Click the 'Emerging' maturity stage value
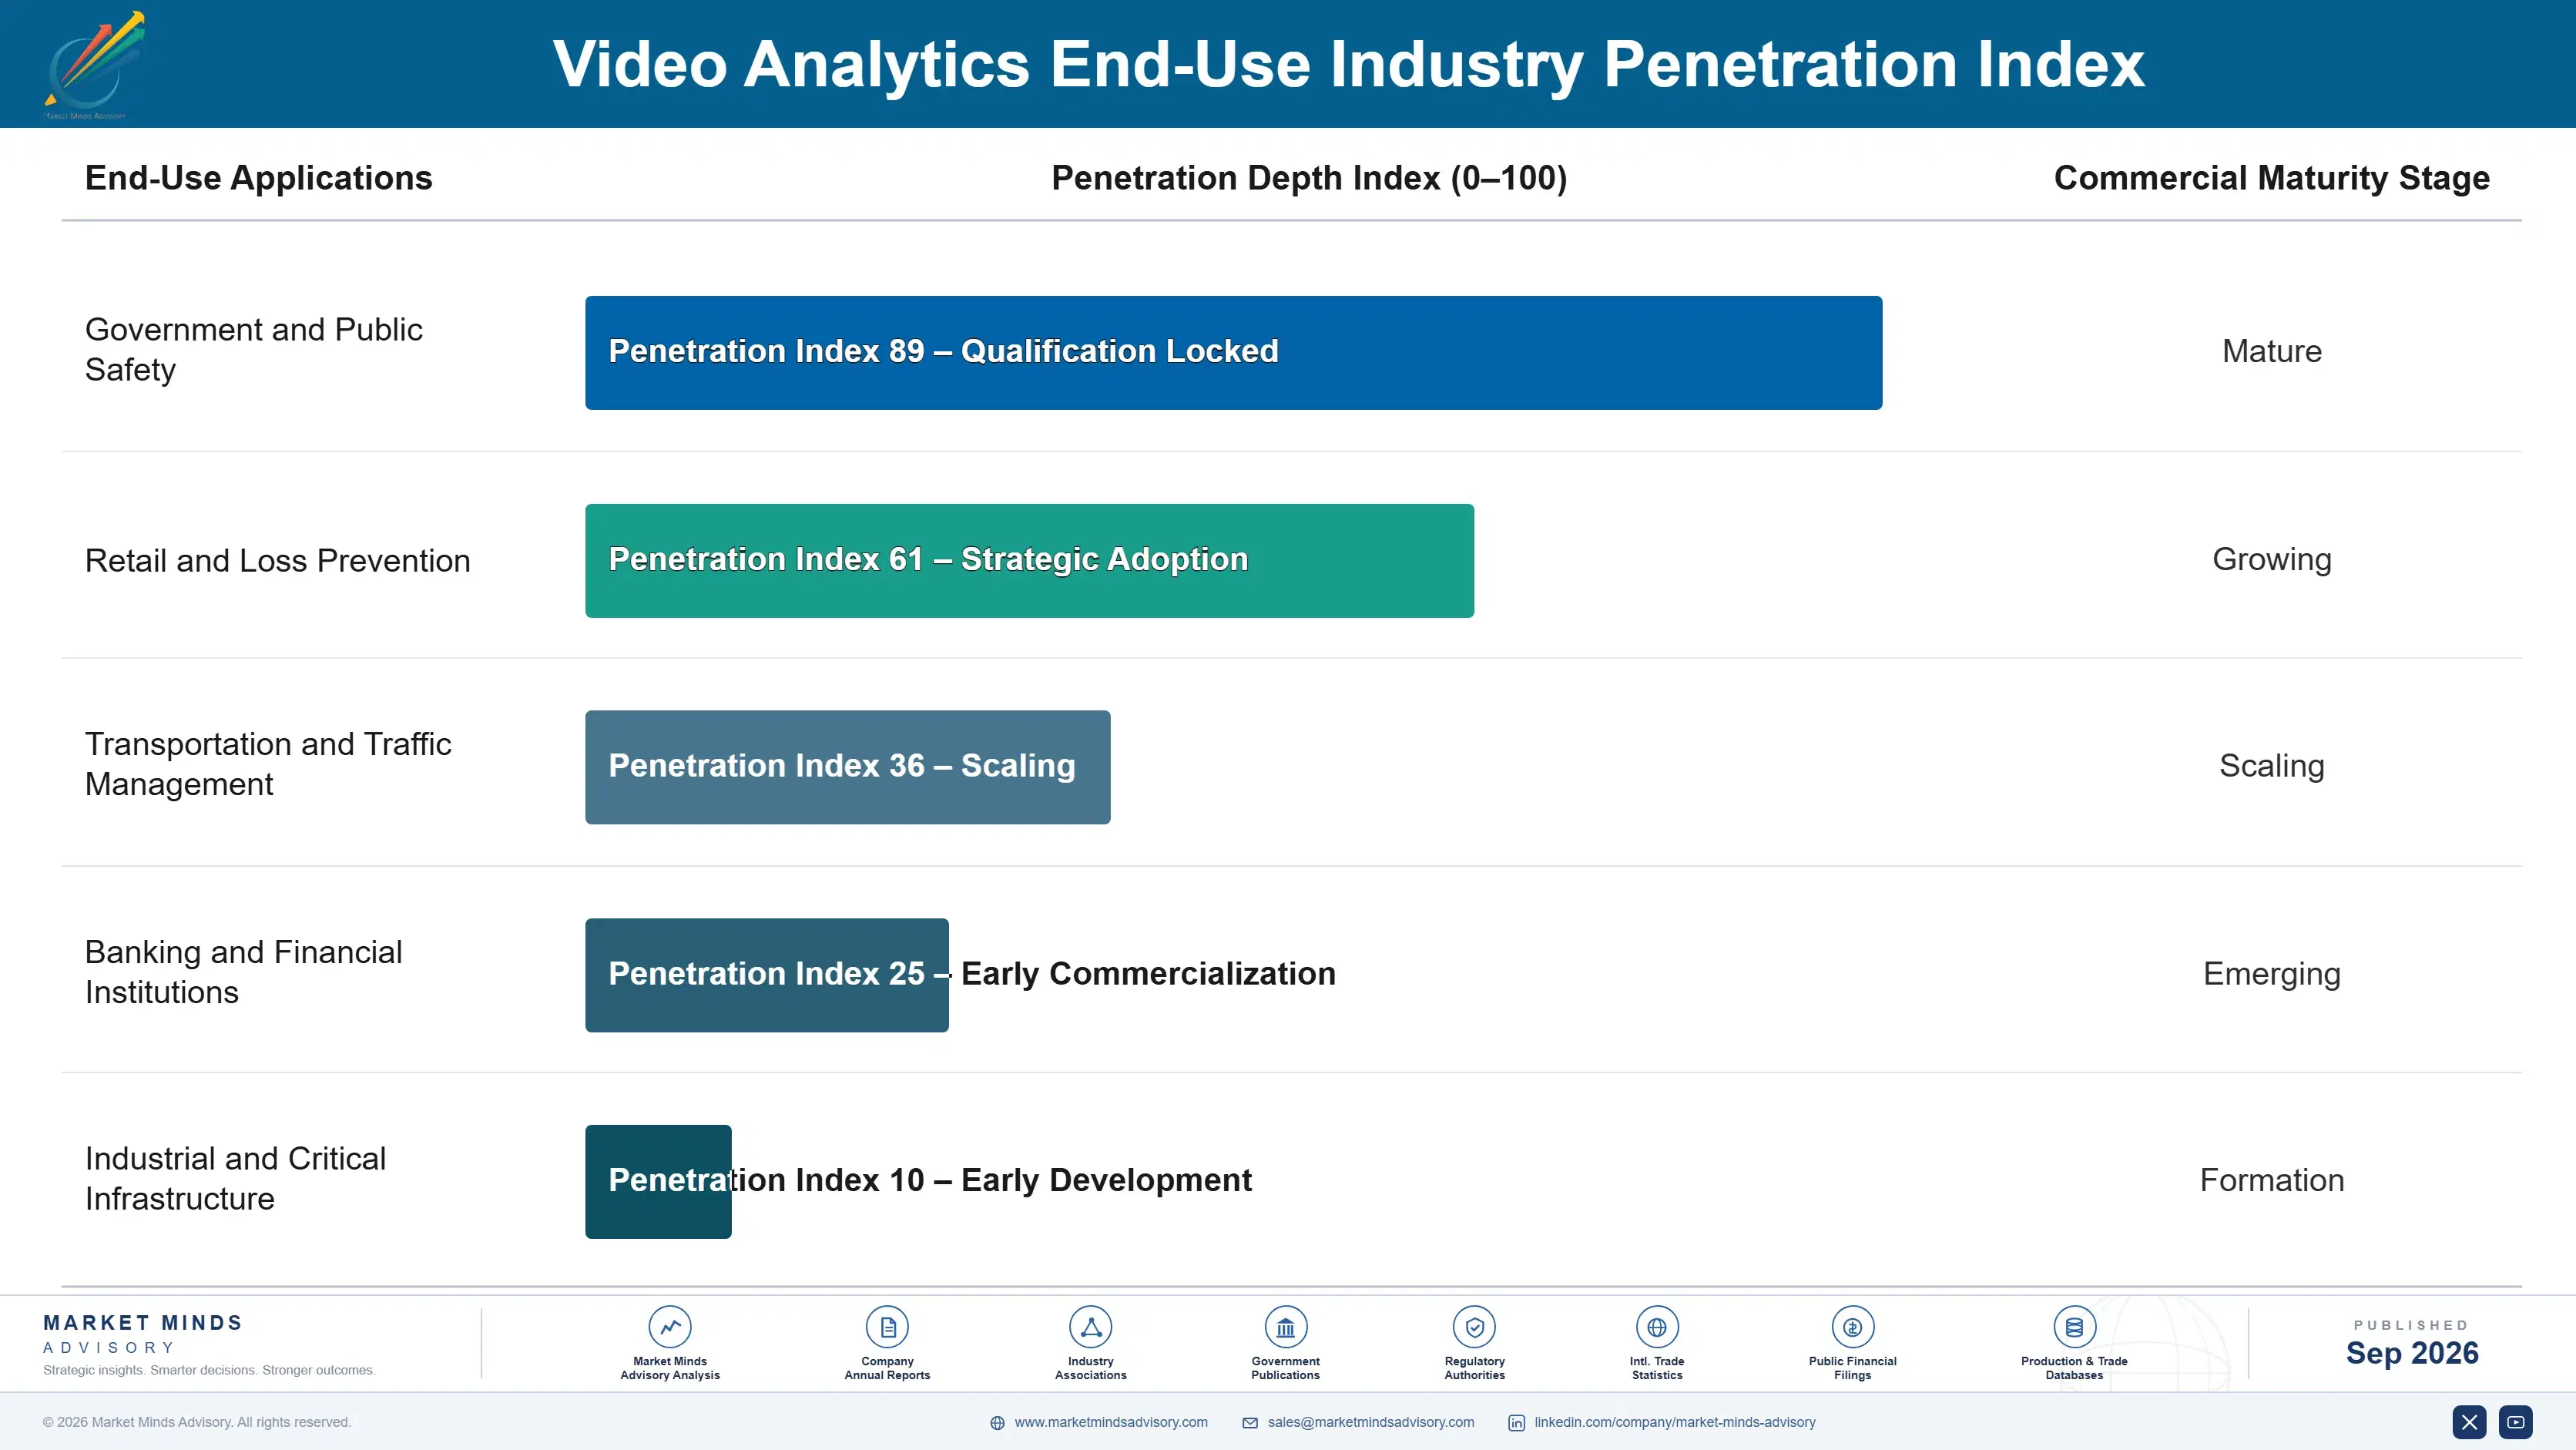The width and height of the screenshot is (2576, 1450). 2272,975
